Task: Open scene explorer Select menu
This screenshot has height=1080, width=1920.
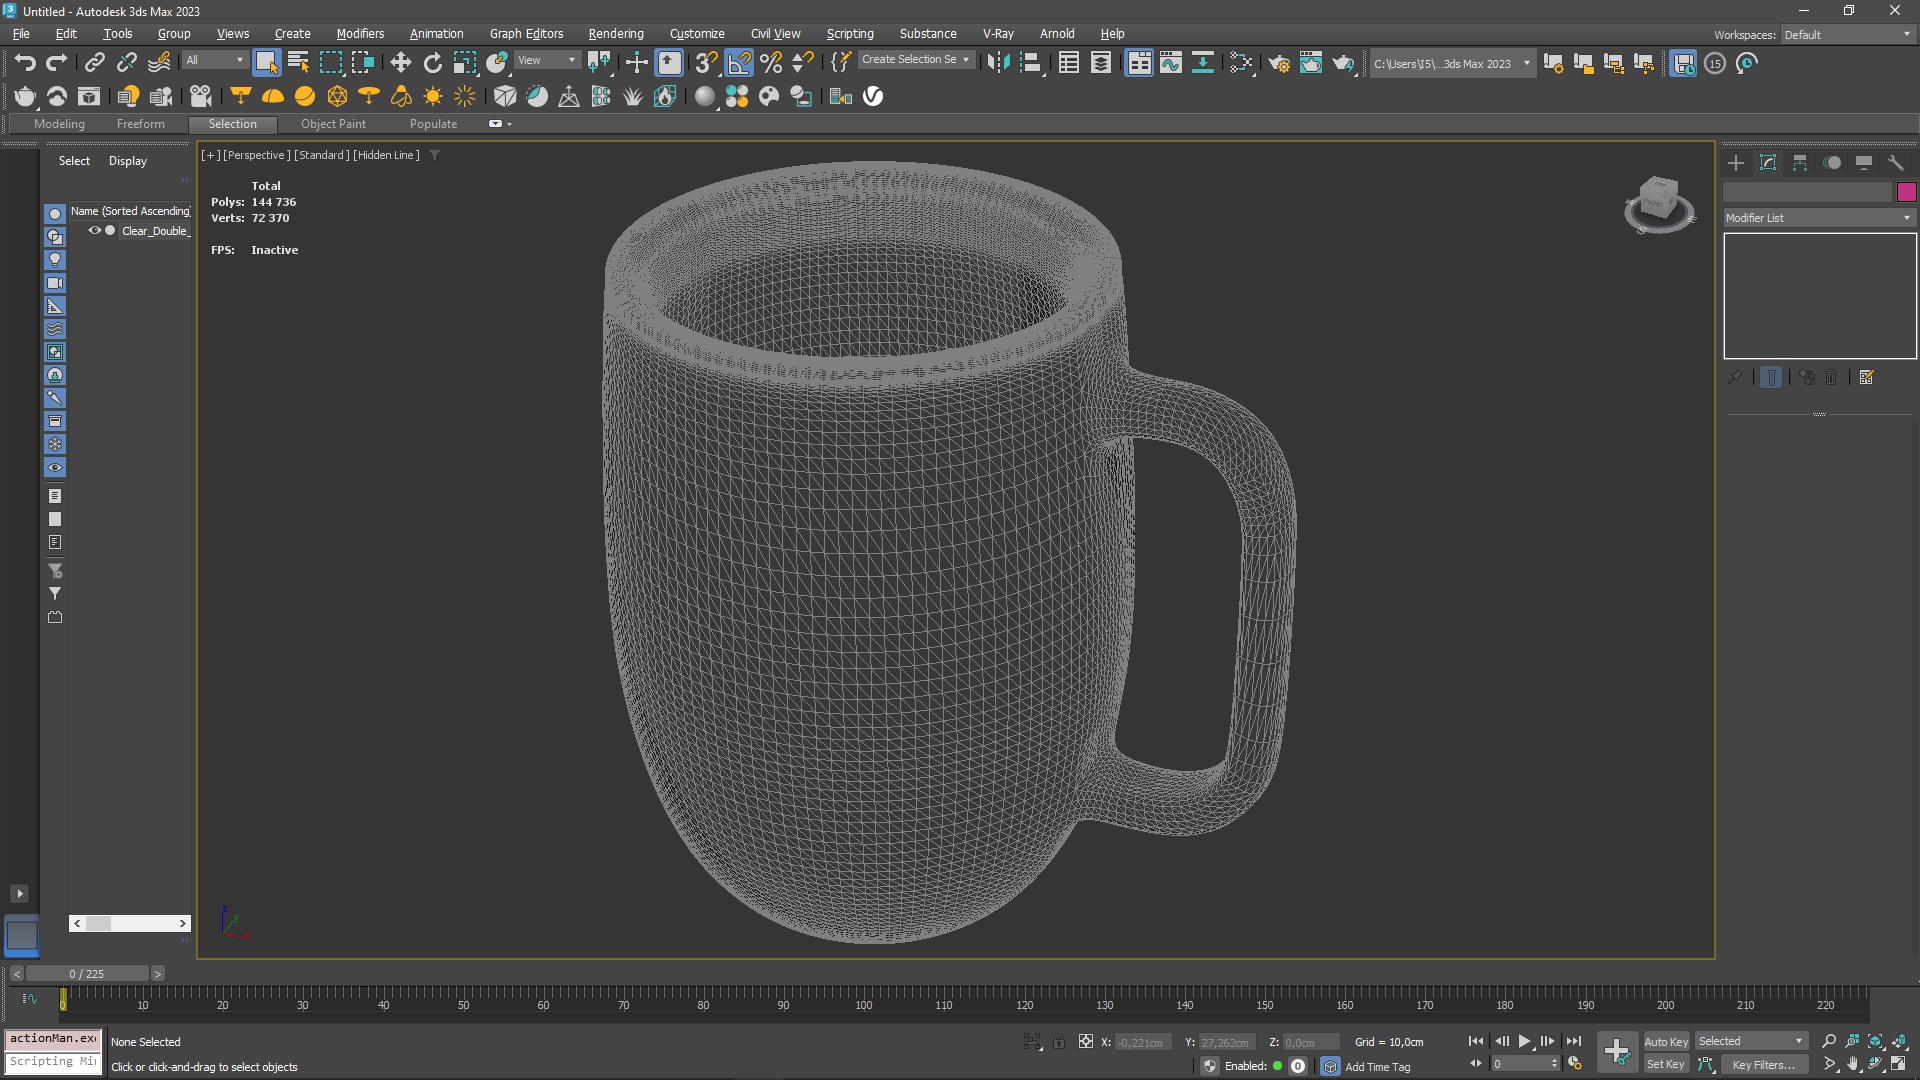Action: 74,161
